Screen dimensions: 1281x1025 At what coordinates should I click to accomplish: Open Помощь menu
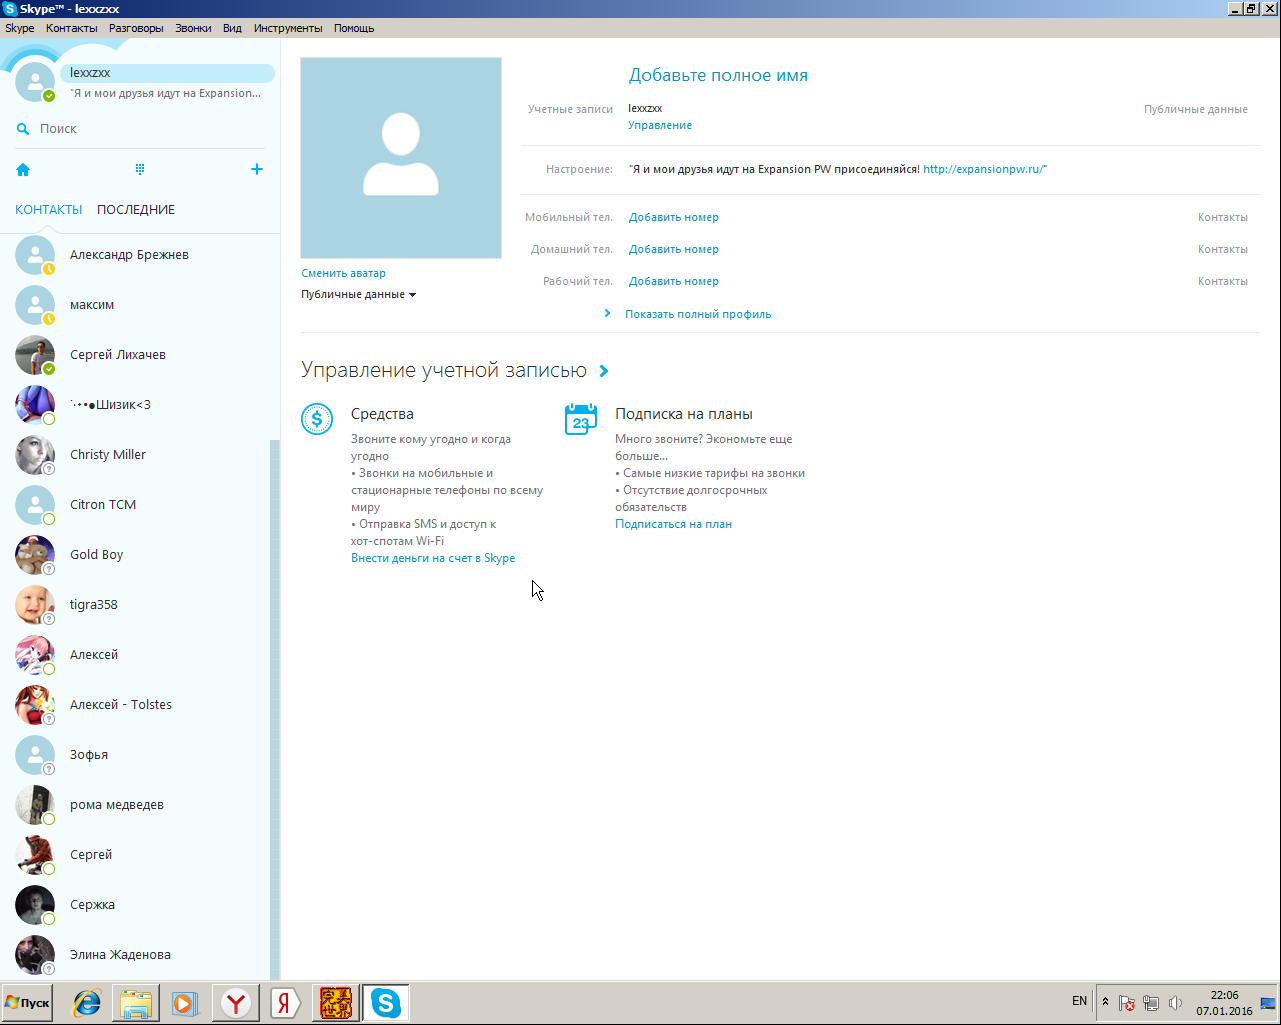(x=354, y=28)
